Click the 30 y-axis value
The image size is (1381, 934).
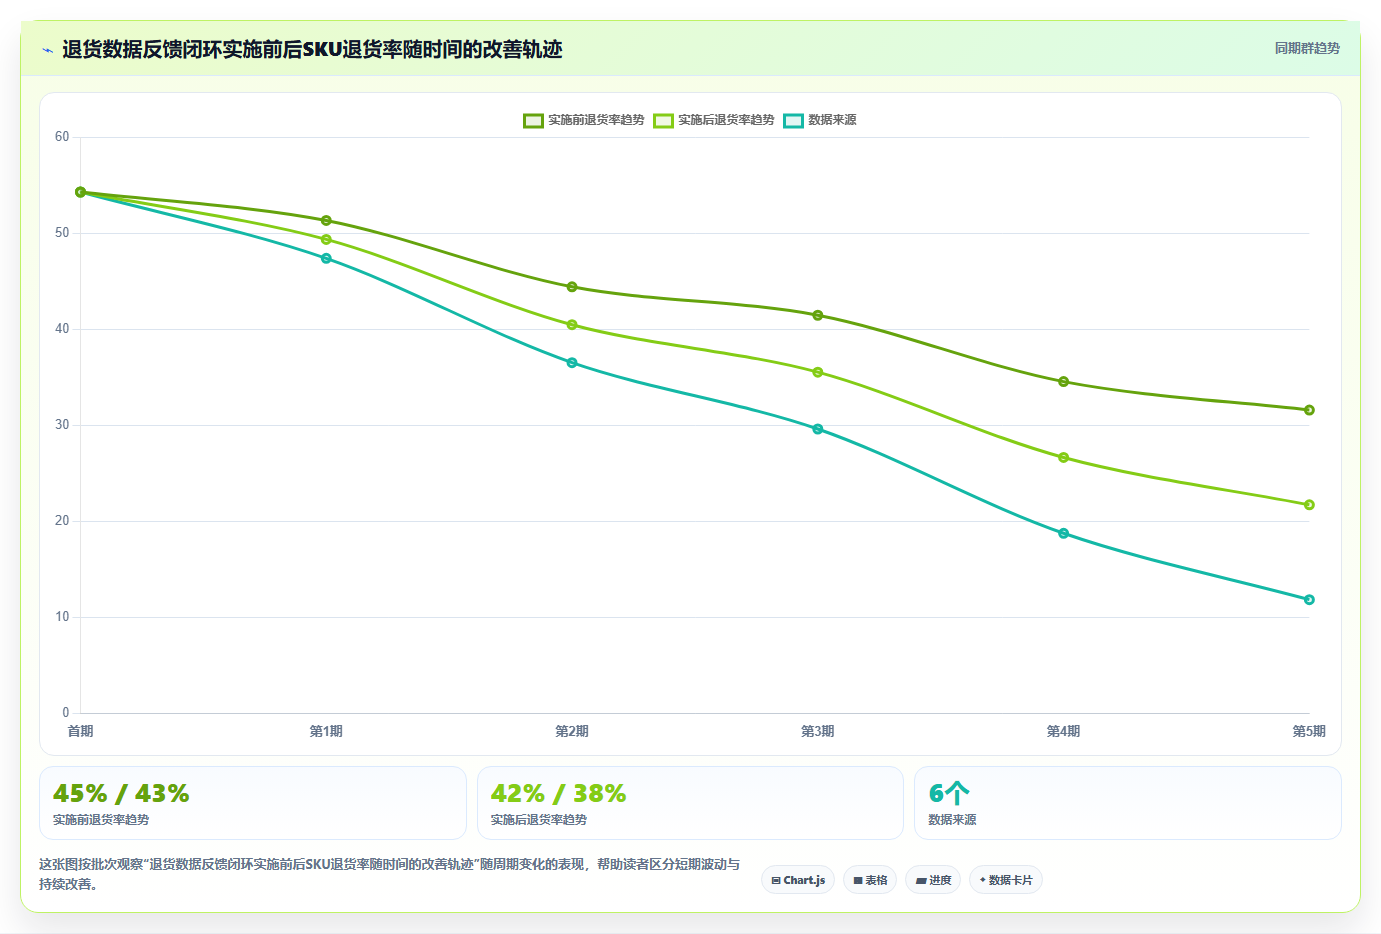[62, 425]
